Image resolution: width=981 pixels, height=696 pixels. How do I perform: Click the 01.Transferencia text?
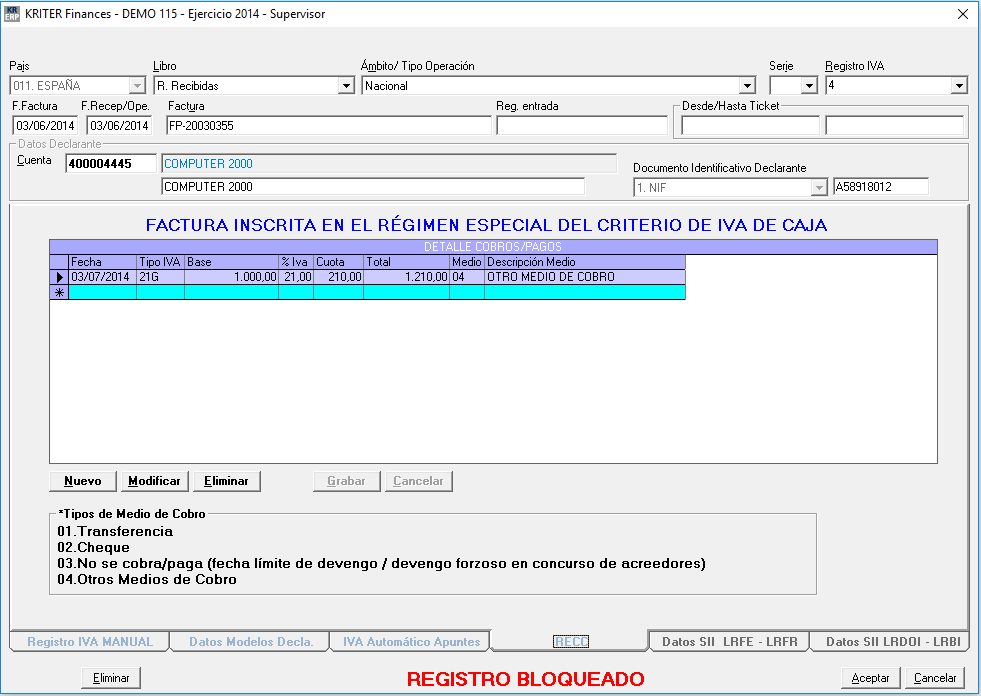pyautogui.click(x=115, y=531)
